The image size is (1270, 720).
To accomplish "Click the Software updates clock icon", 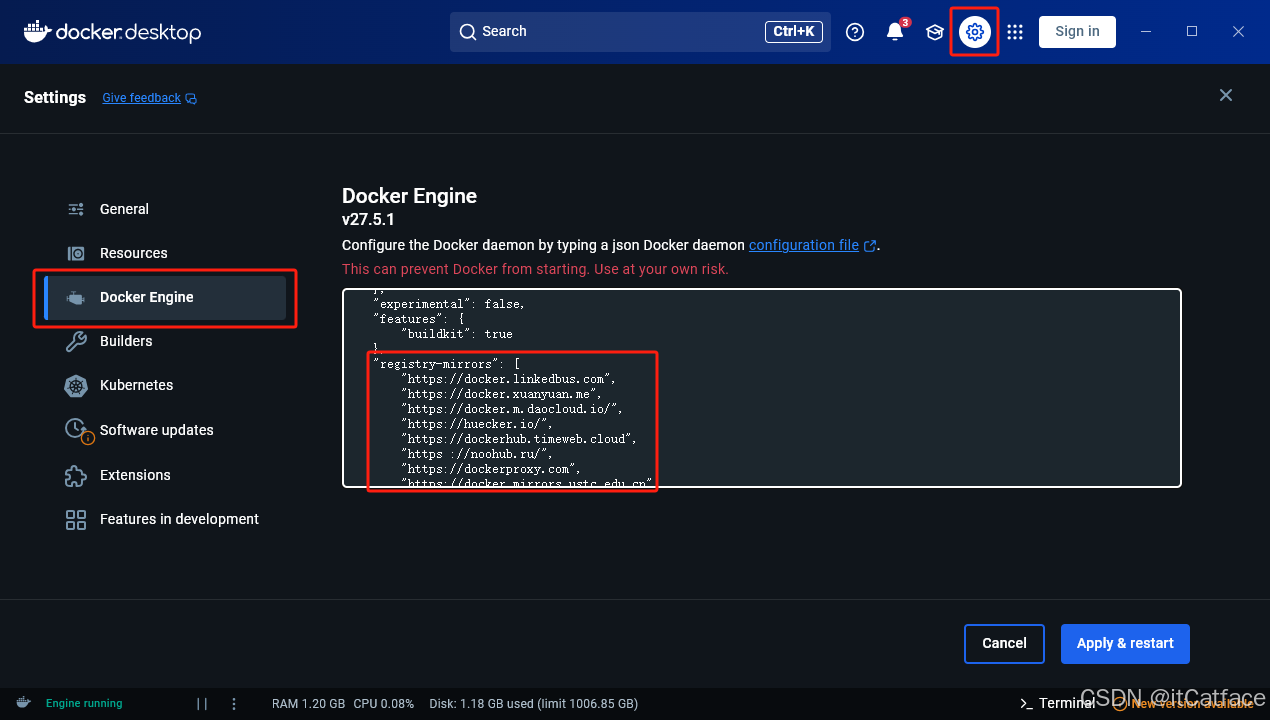I will point(78,430).
